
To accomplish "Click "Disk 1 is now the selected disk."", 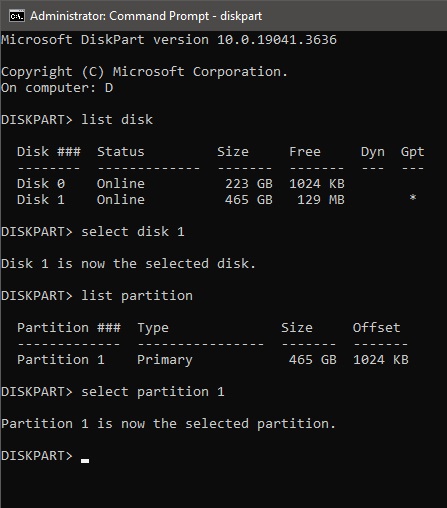I will coord(128,264).
